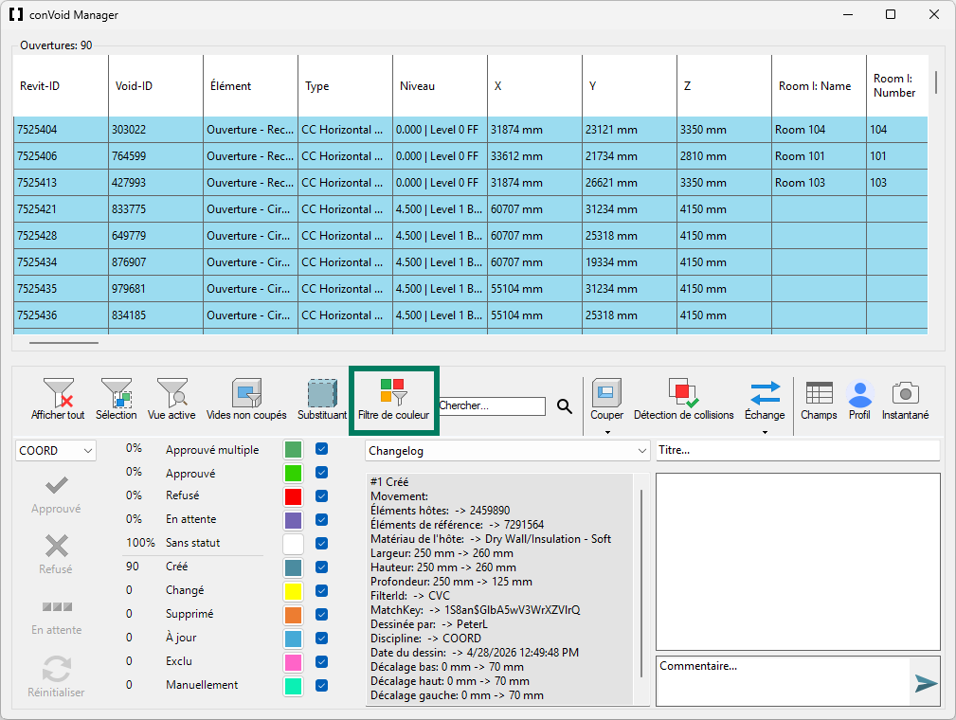956x720 pixels.
Task: Click the changelog vertical scrollbar
Action: 641,583
